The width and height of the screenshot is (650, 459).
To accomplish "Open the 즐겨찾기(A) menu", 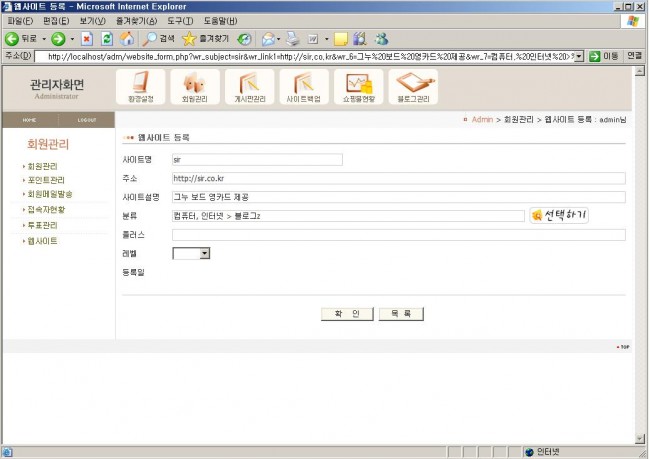I will [136, 20].
